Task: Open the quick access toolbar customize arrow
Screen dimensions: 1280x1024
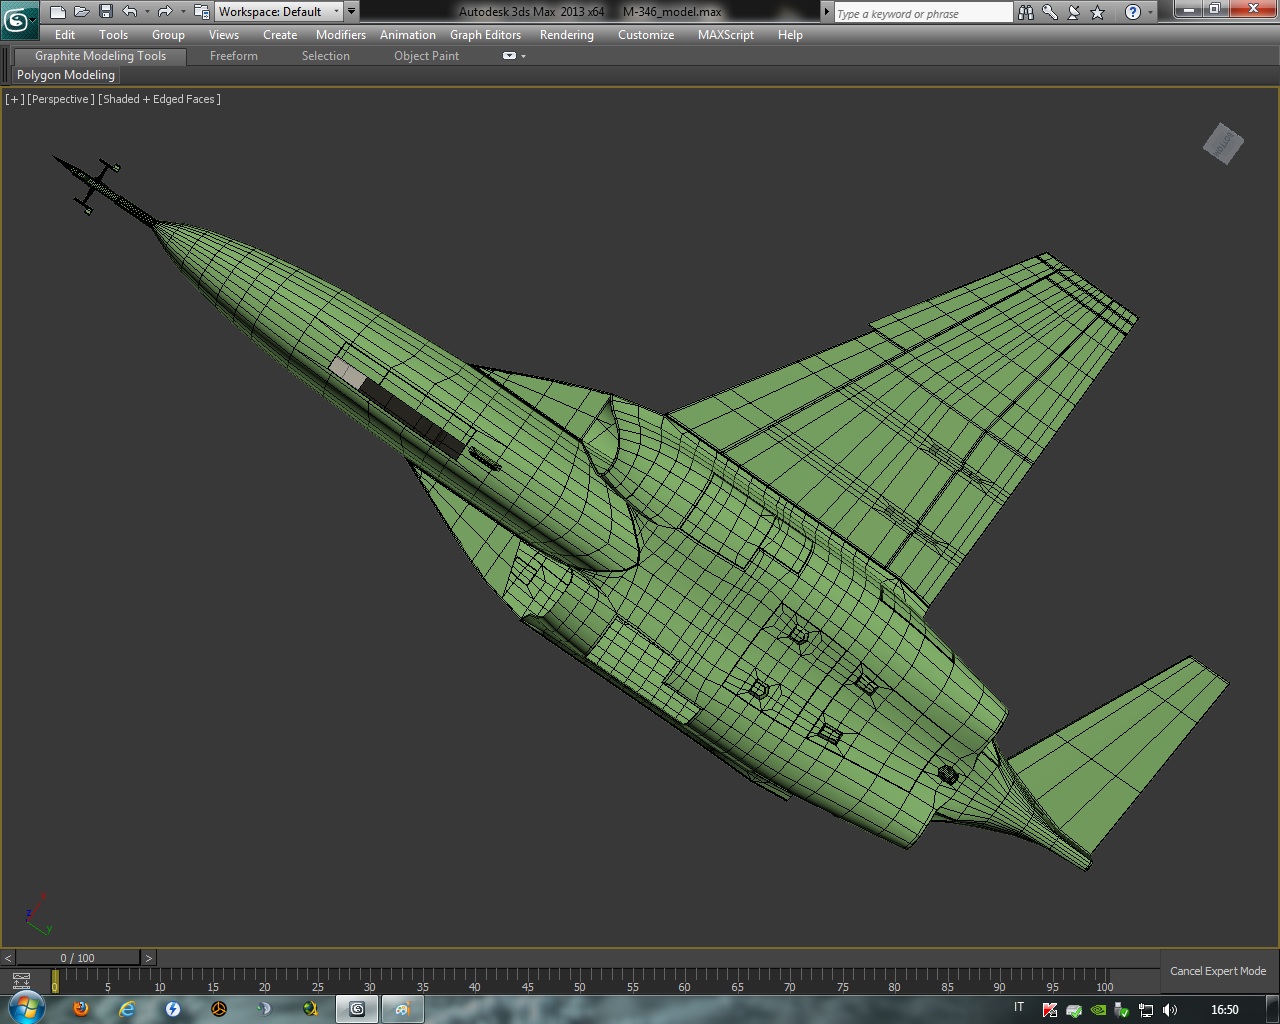Action: coord(351,12)
